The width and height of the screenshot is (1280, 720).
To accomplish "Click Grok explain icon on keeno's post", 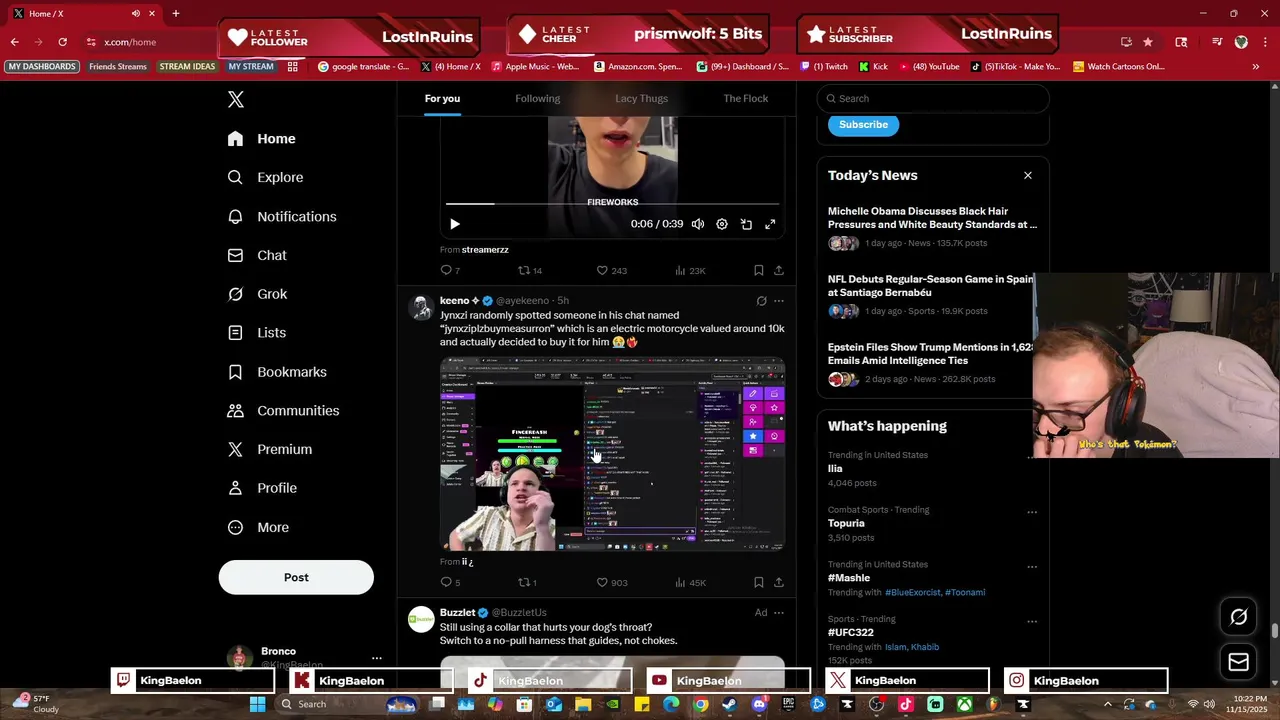I will tap(761, 301).
